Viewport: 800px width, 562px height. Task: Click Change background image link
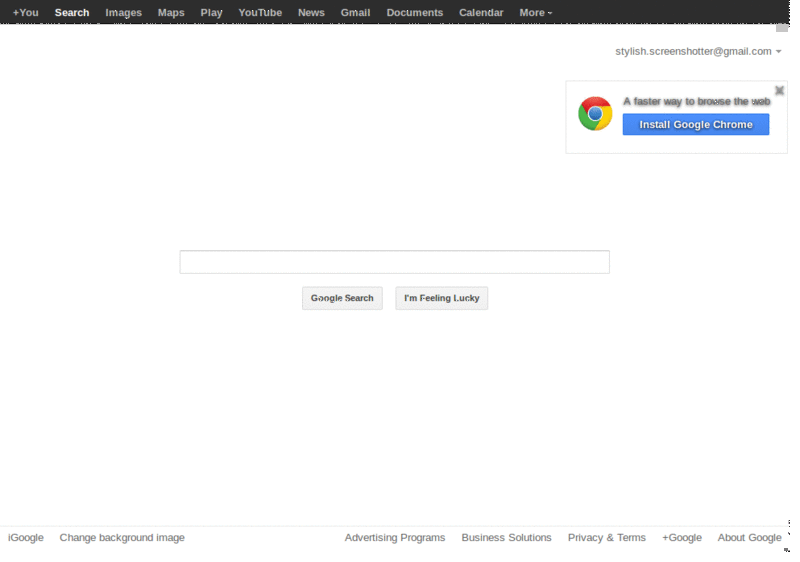click(x=122, y=538)
